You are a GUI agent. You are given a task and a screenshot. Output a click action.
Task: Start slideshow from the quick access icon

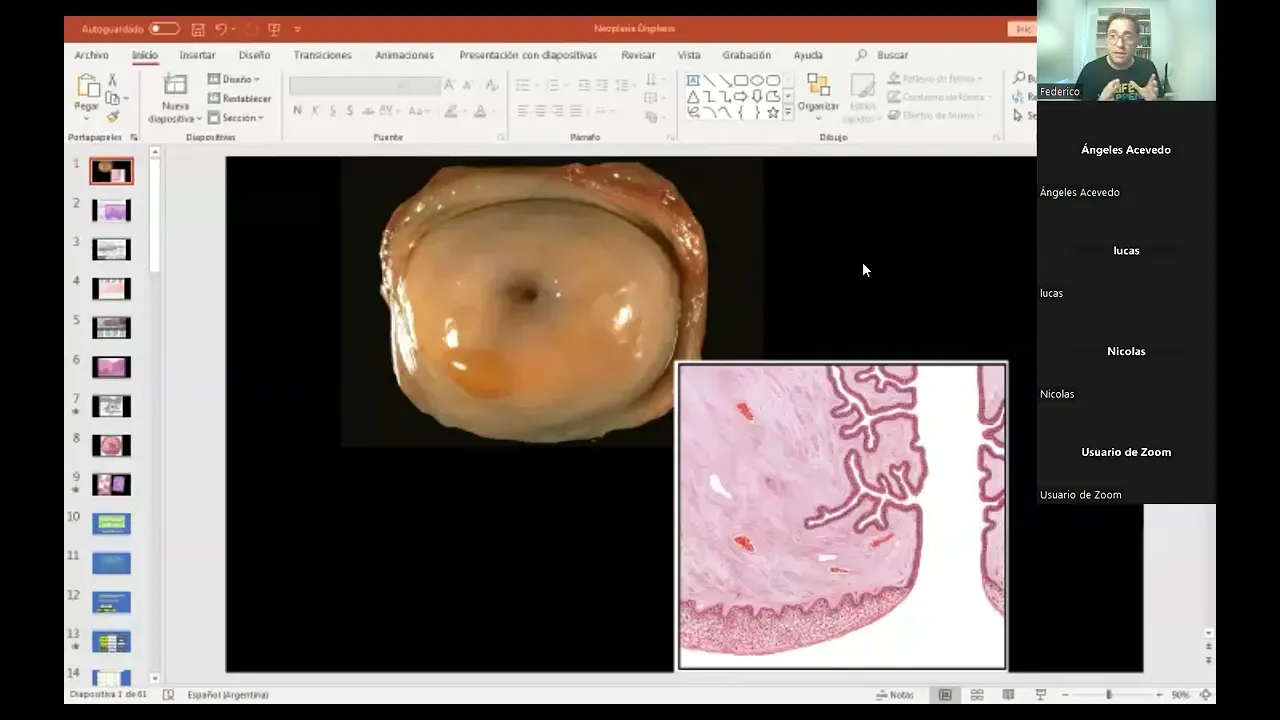click(x=274, y=29)
